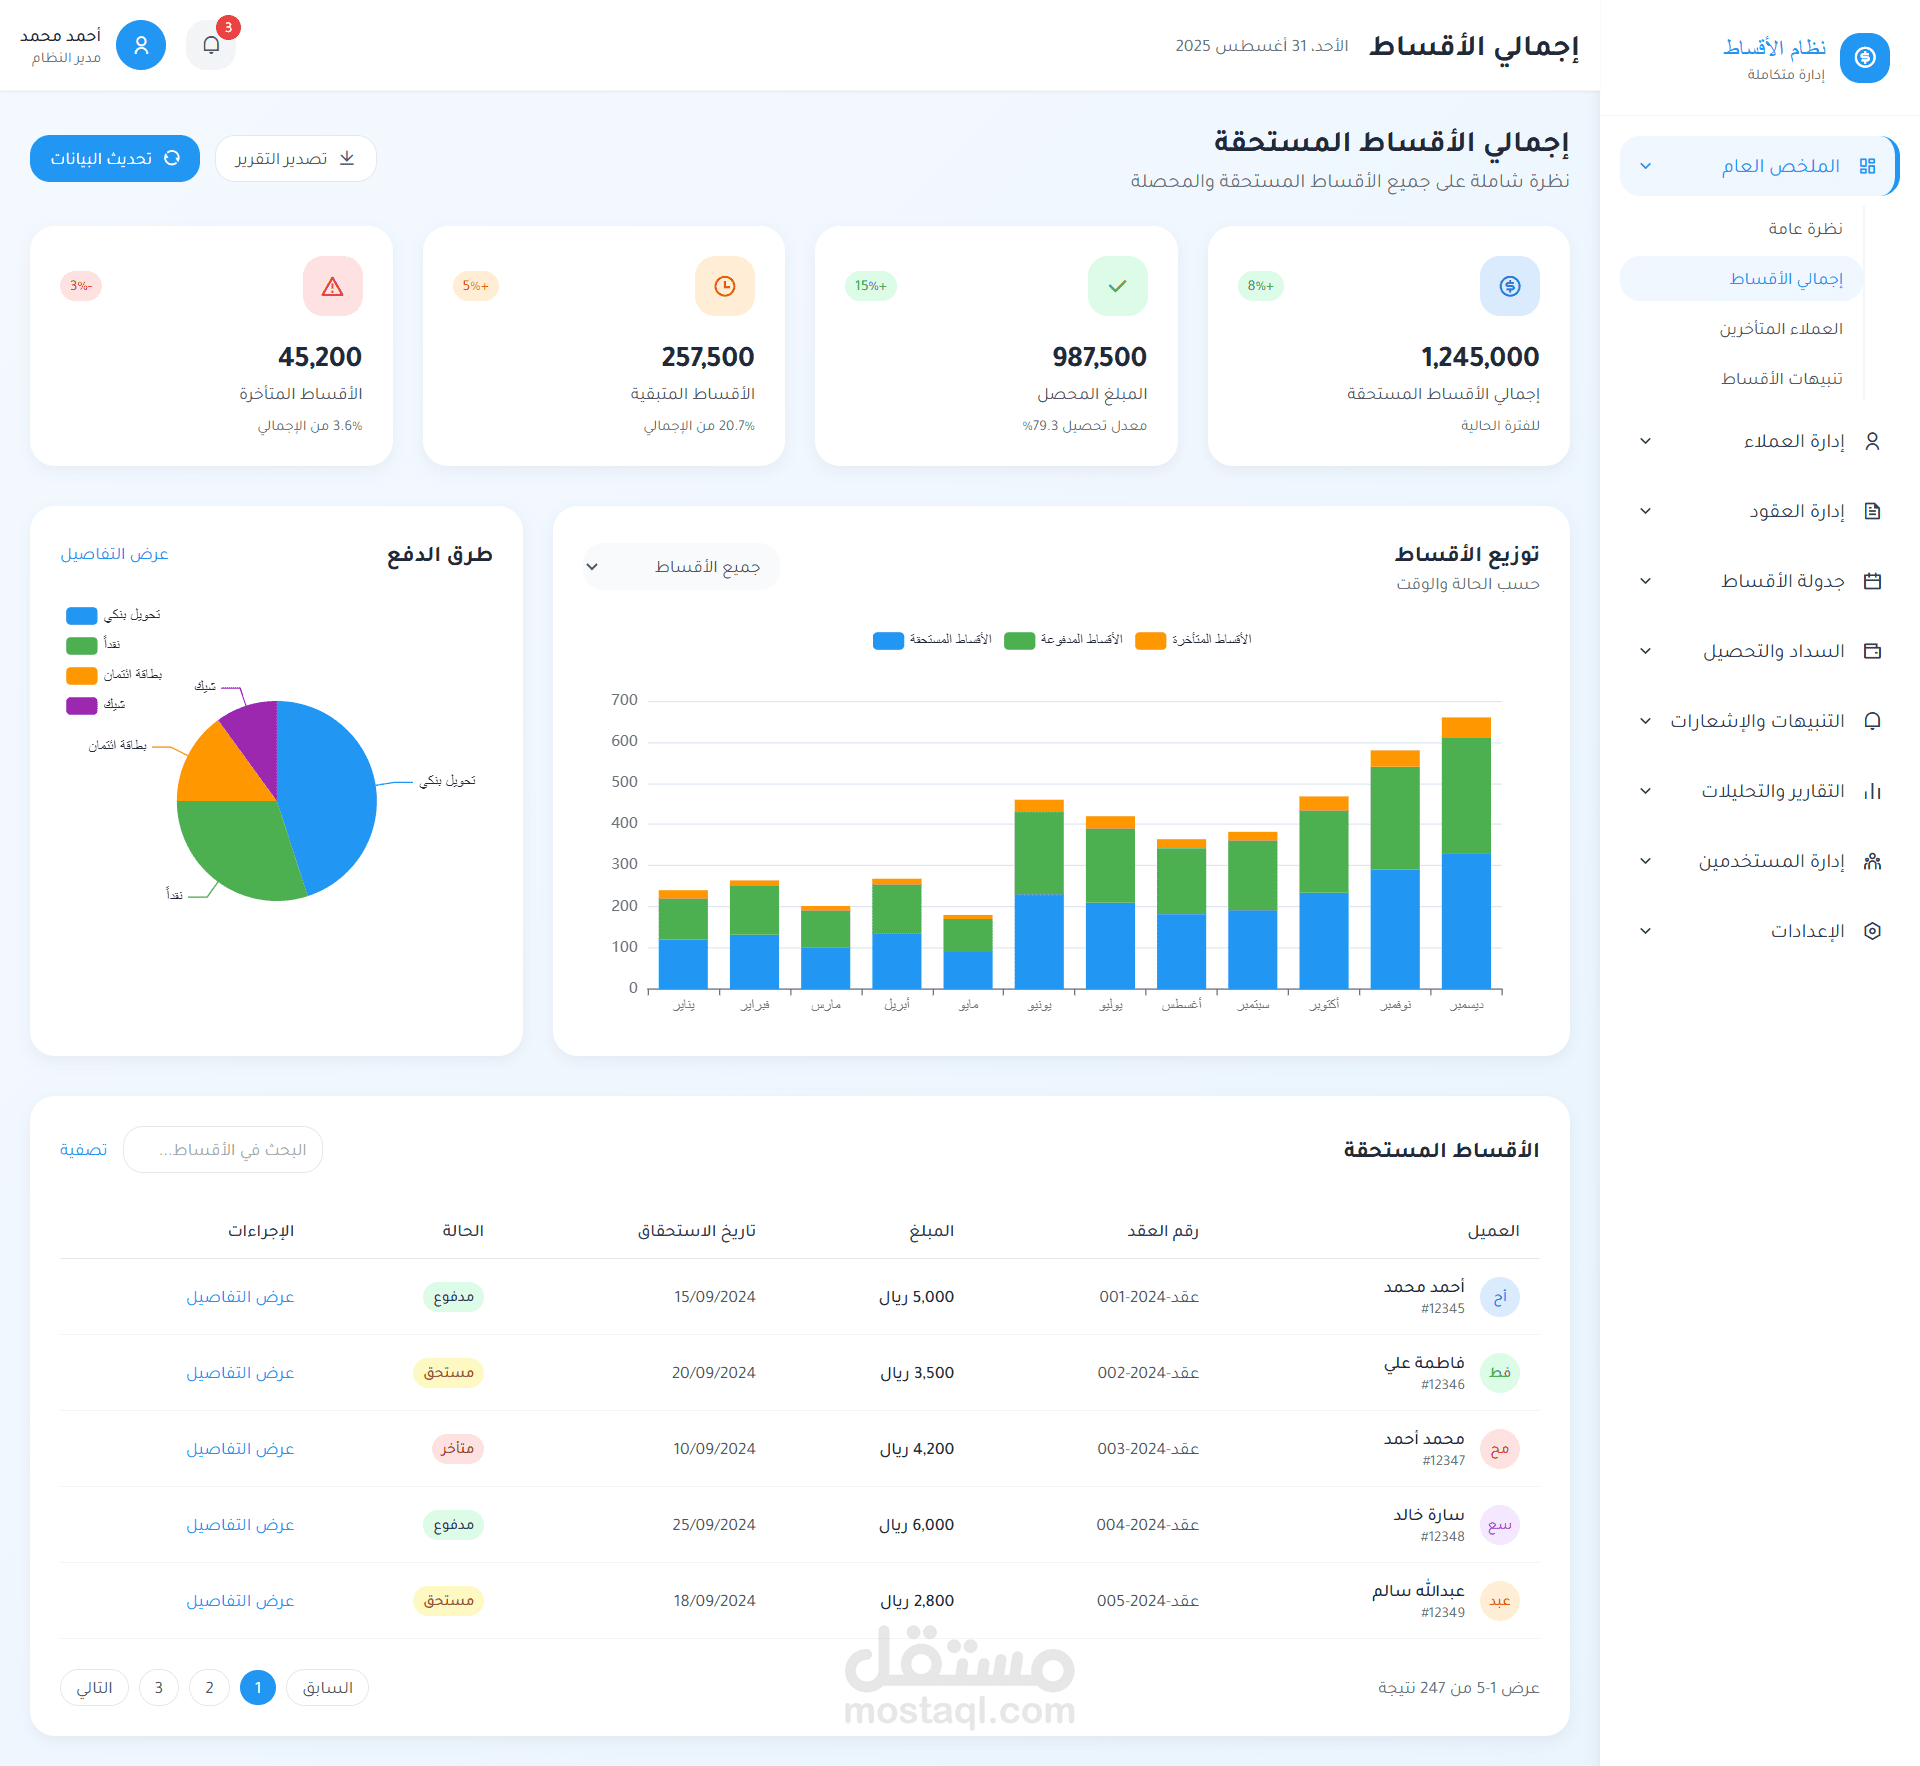
Task: Click the green checkmark collected amount icon
Action: click(1117, 287)
